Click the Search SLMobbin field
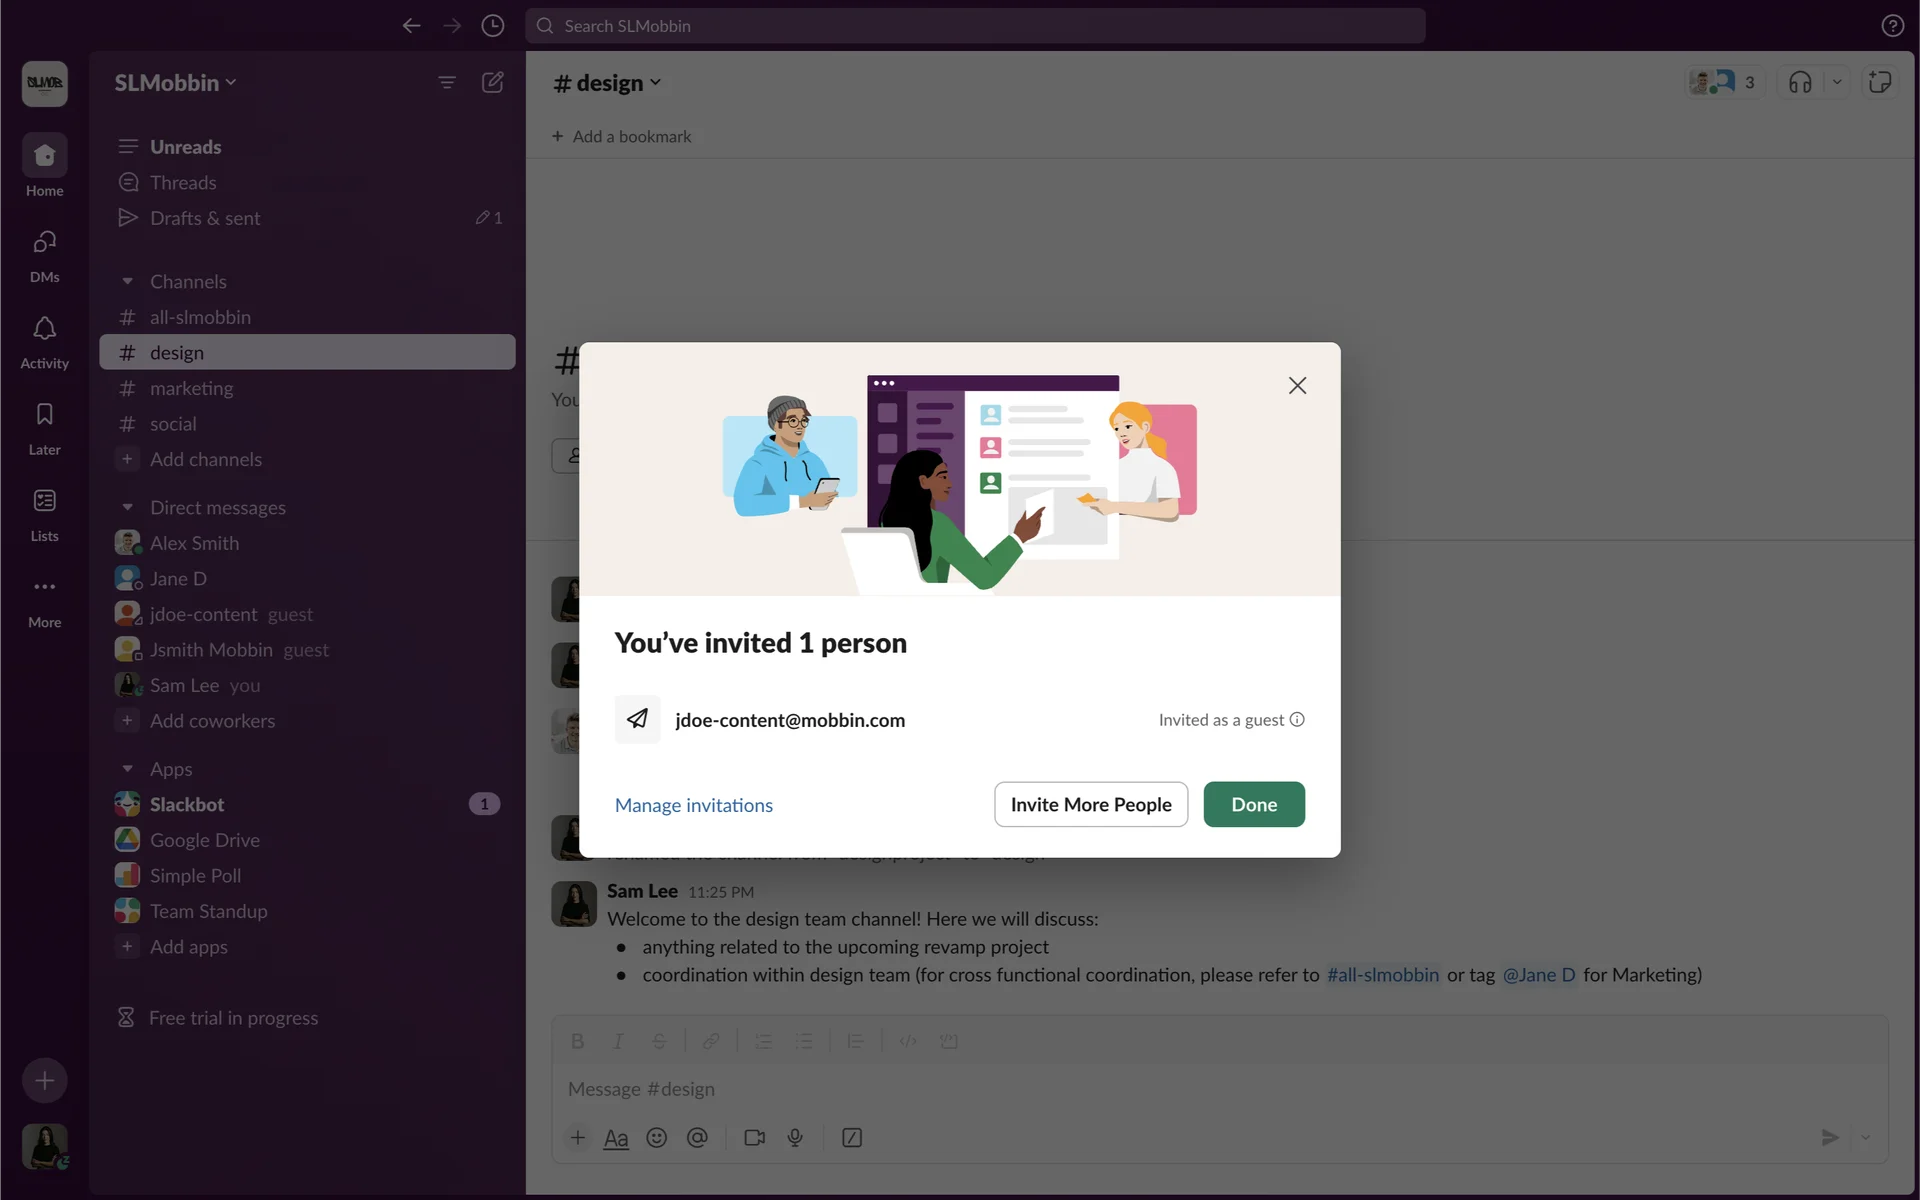The width and height of the screenshot is (1920, 1200). tap(975, 26)
